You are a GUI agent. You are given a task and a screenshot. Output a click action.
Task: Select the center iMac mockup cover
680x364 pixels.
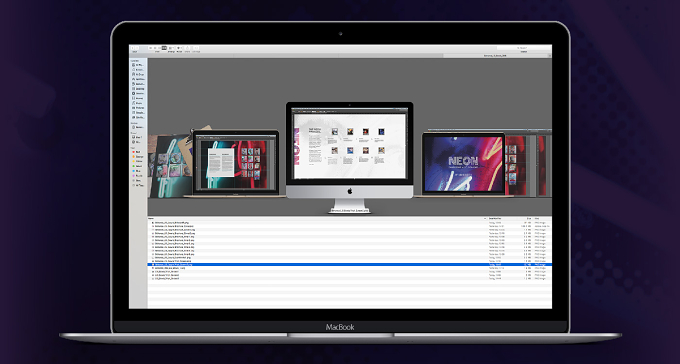[350, 156]
